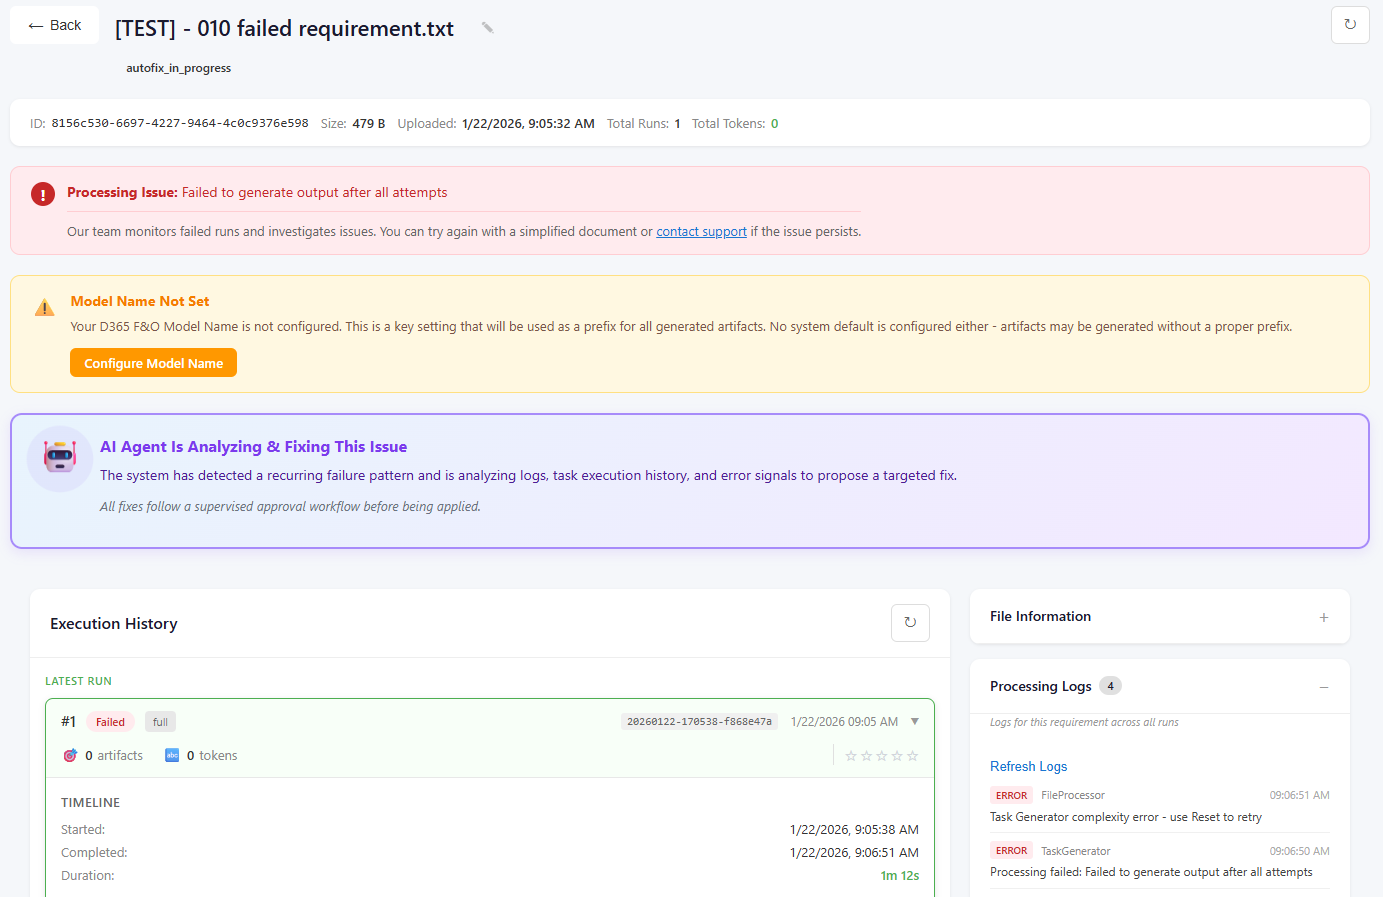Collapse run #1 with the dropdown arrow
This screenshot has height=897, width=1383.
(914, 721)
